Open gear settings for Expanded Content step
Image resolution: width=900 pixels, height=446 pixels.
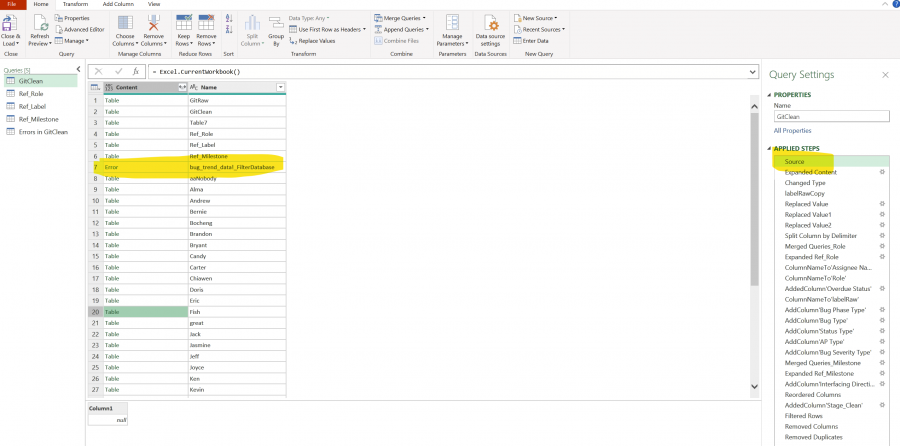[x=882, y=172]
